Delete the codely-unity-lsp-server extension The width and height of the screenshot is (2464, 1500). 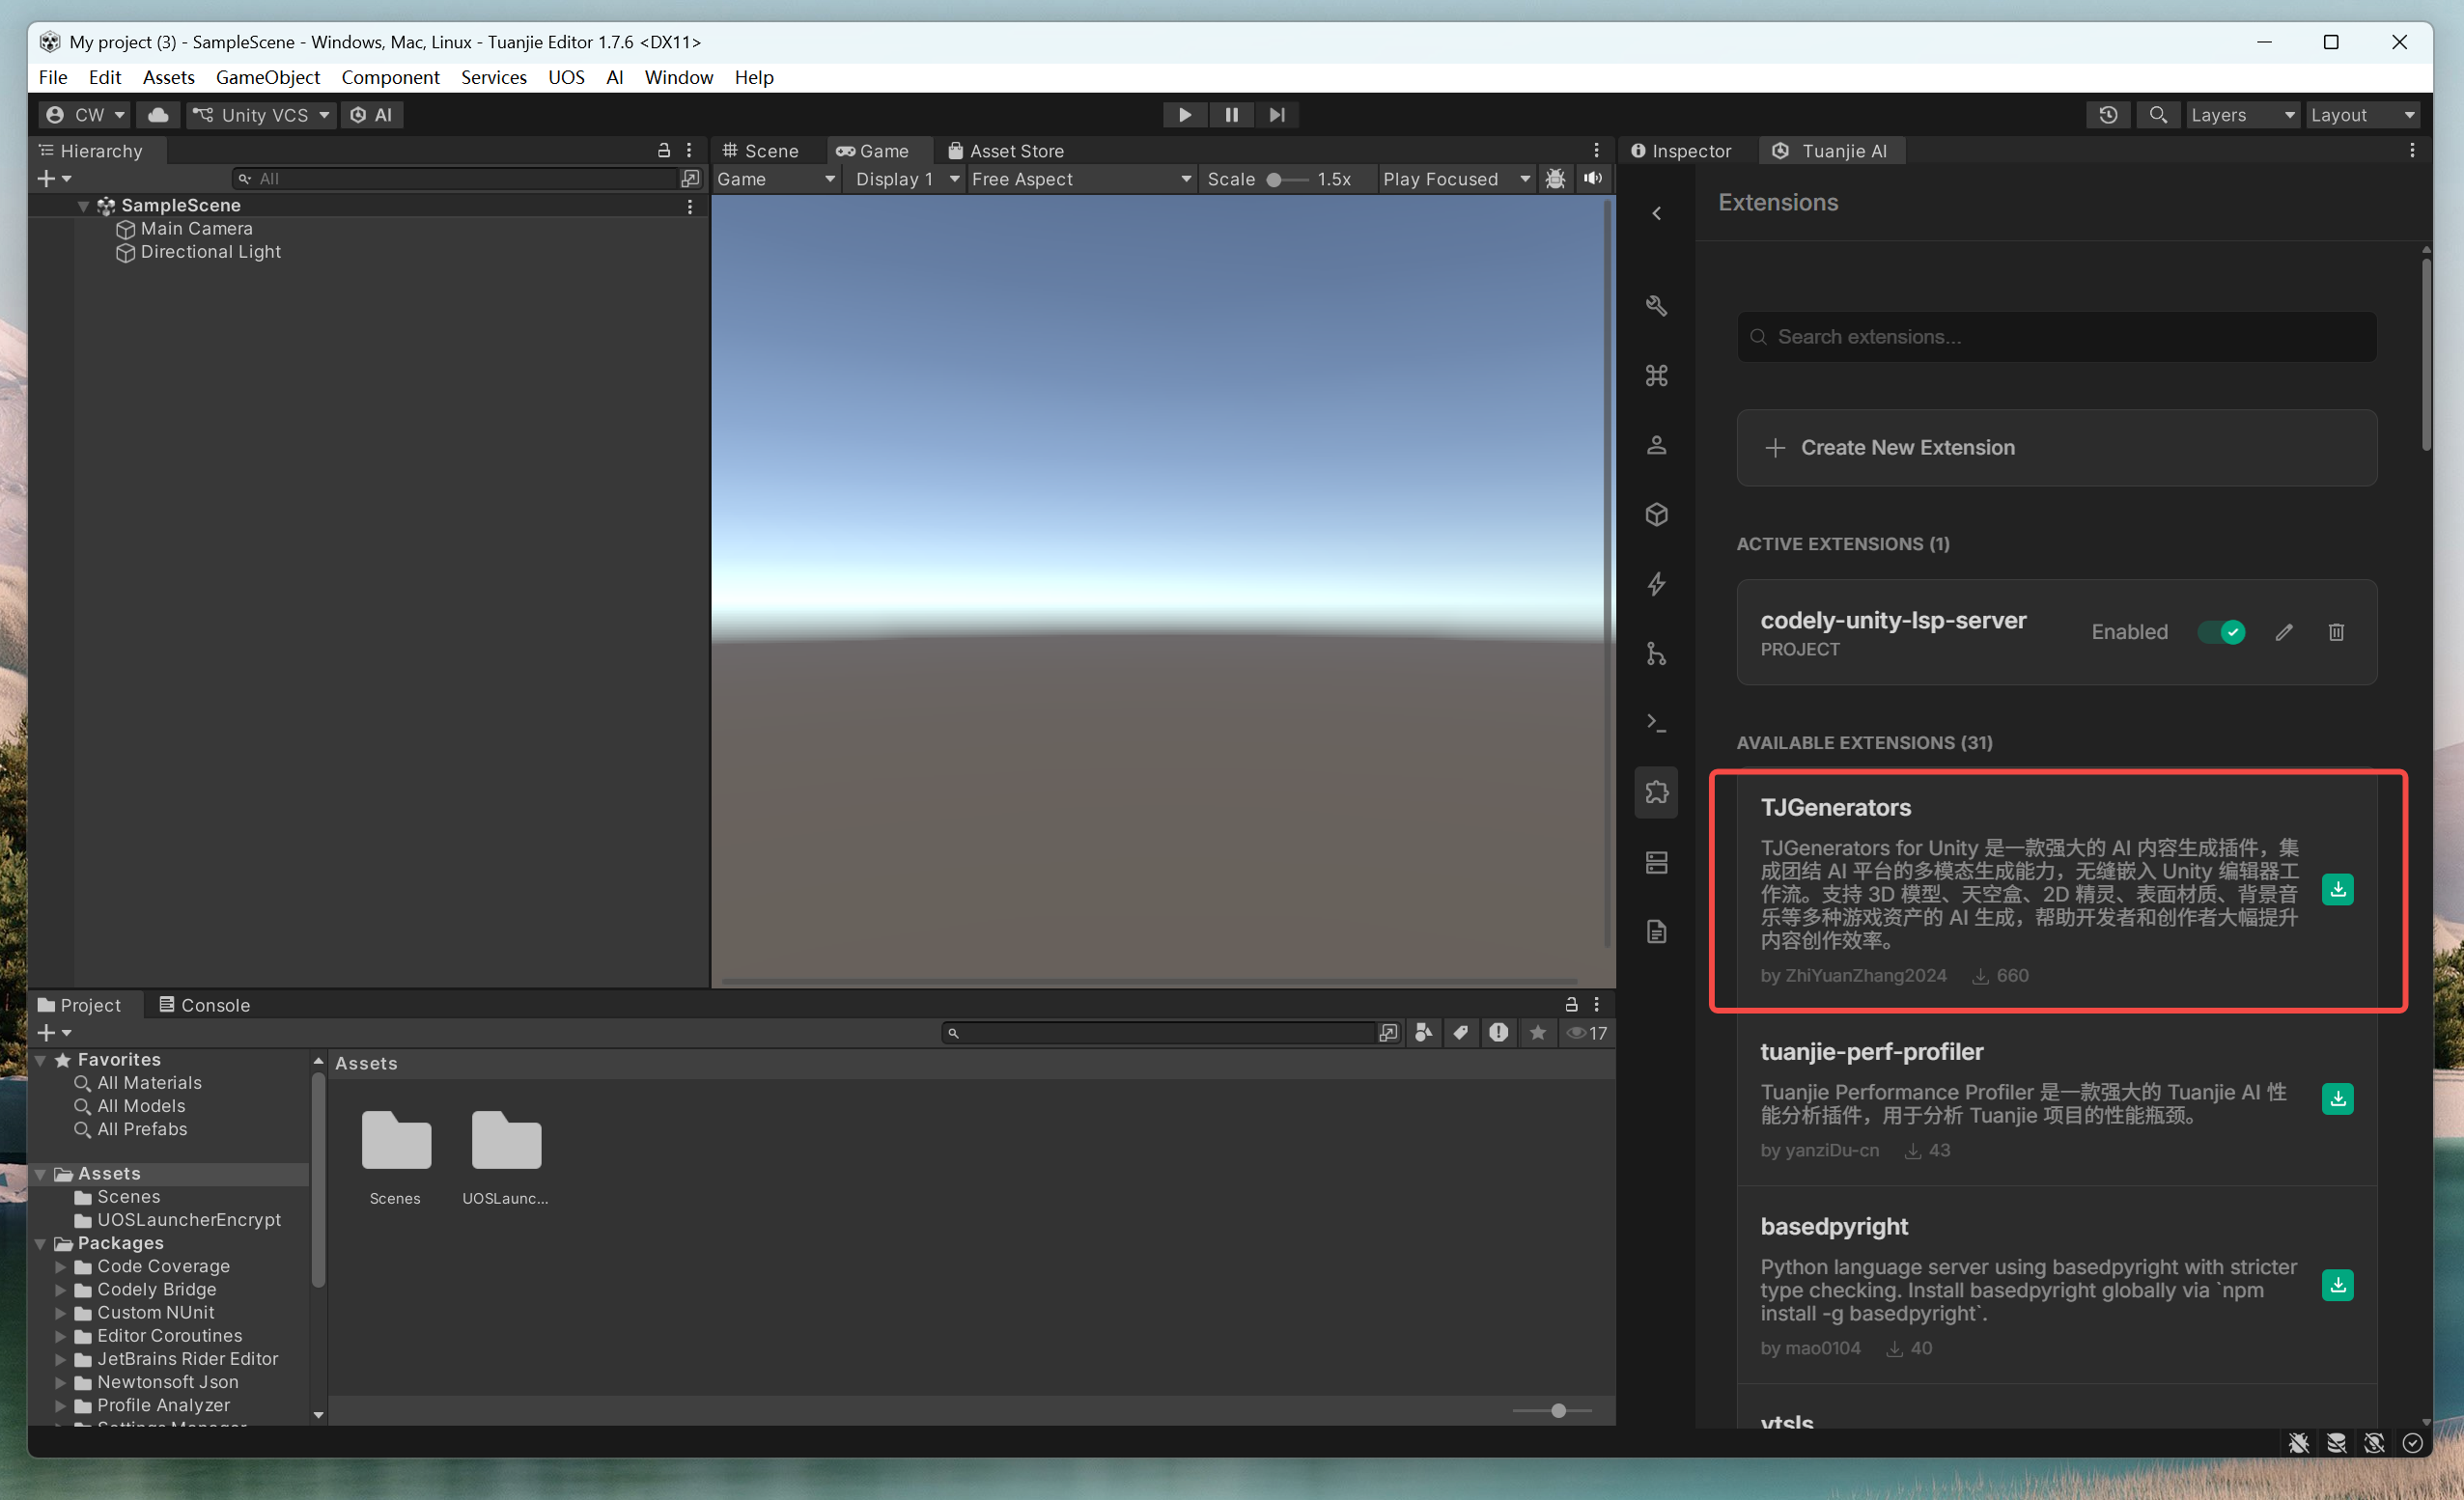(2336, 632)
